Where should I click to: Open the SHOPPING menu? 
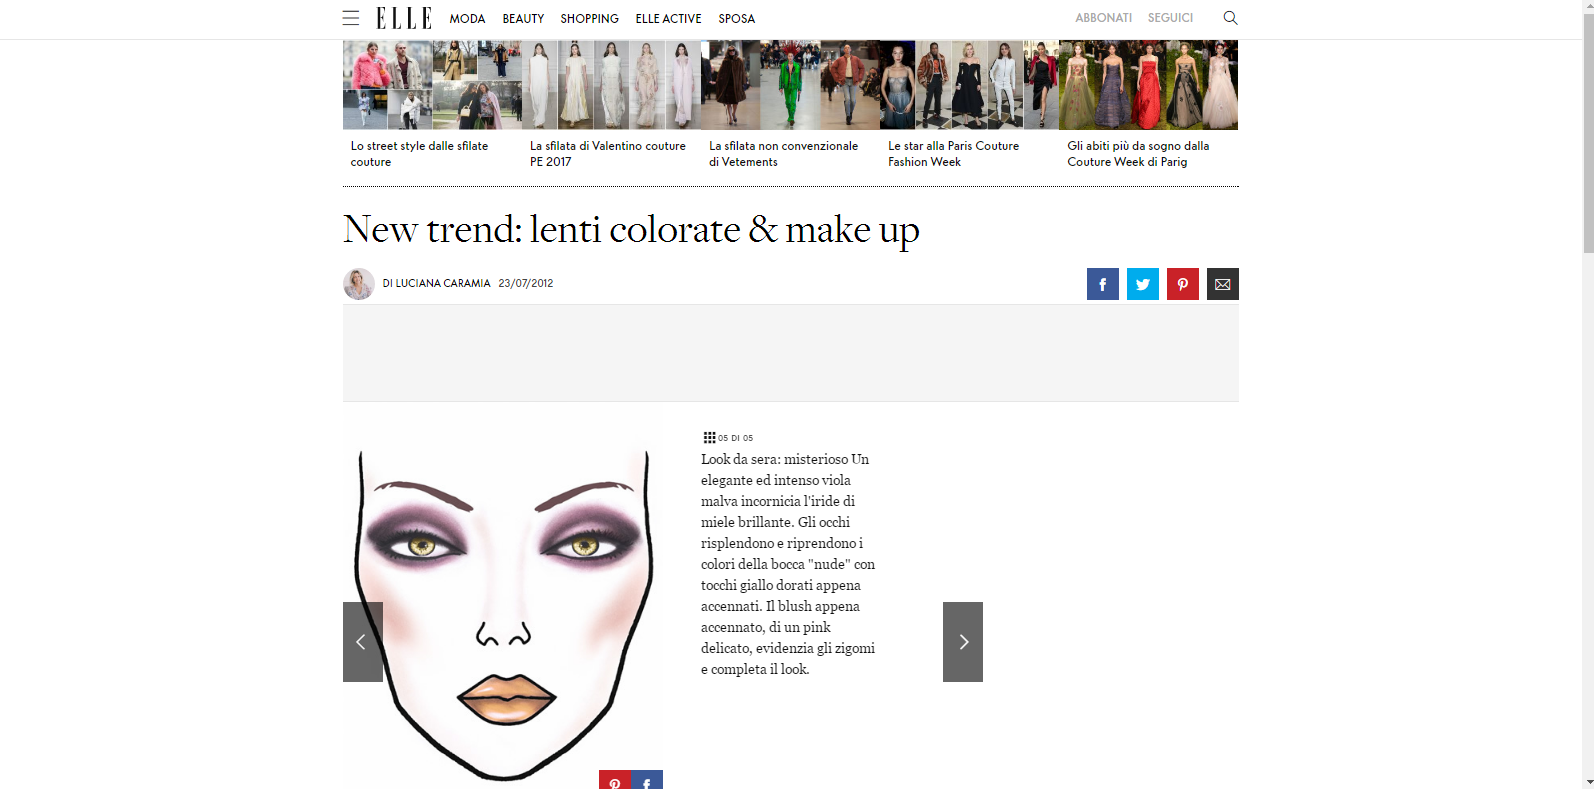pyautogui.click(x=589, y=19)
